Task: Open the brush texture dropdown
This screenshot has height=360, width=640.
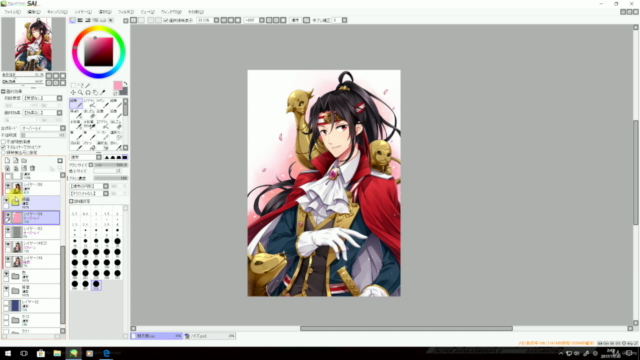Action: [106, 193]
